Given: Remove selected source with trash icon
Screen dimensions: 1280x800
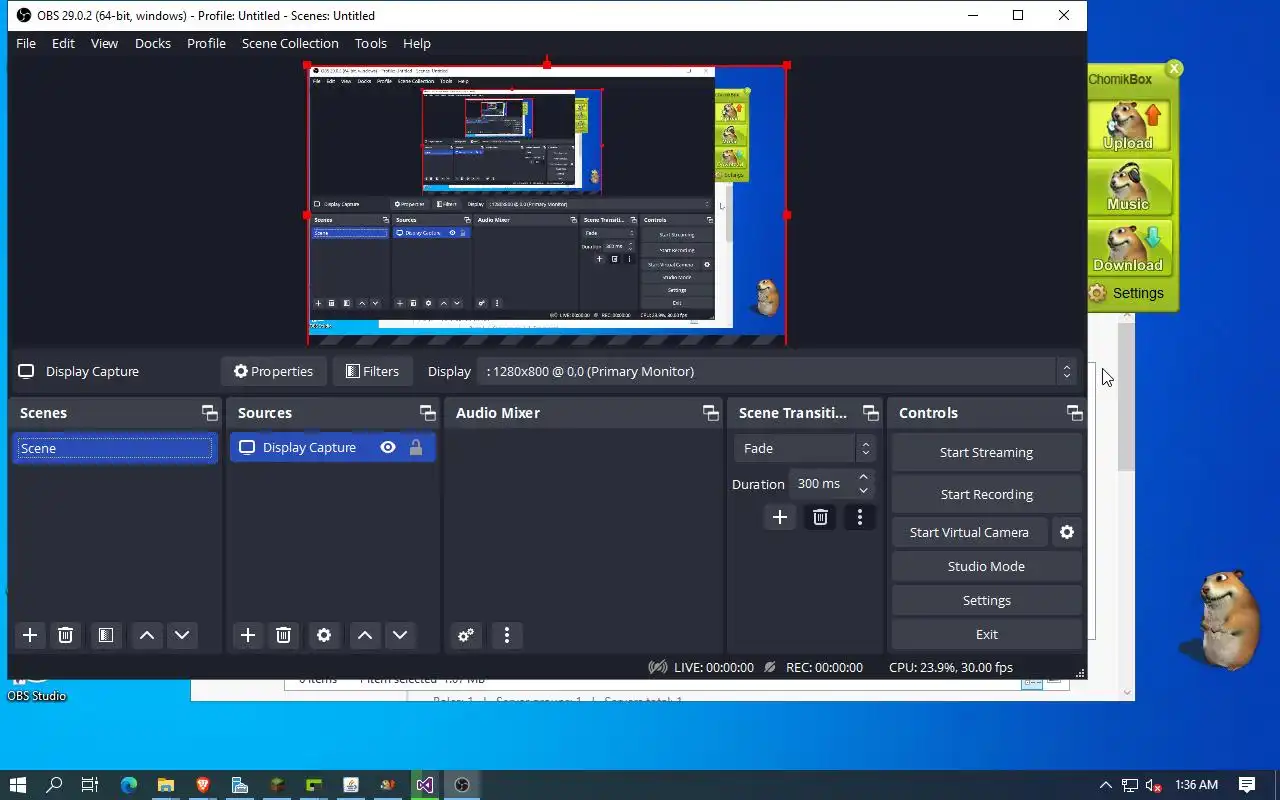Looking at the screenshot, I should (283, 635).
